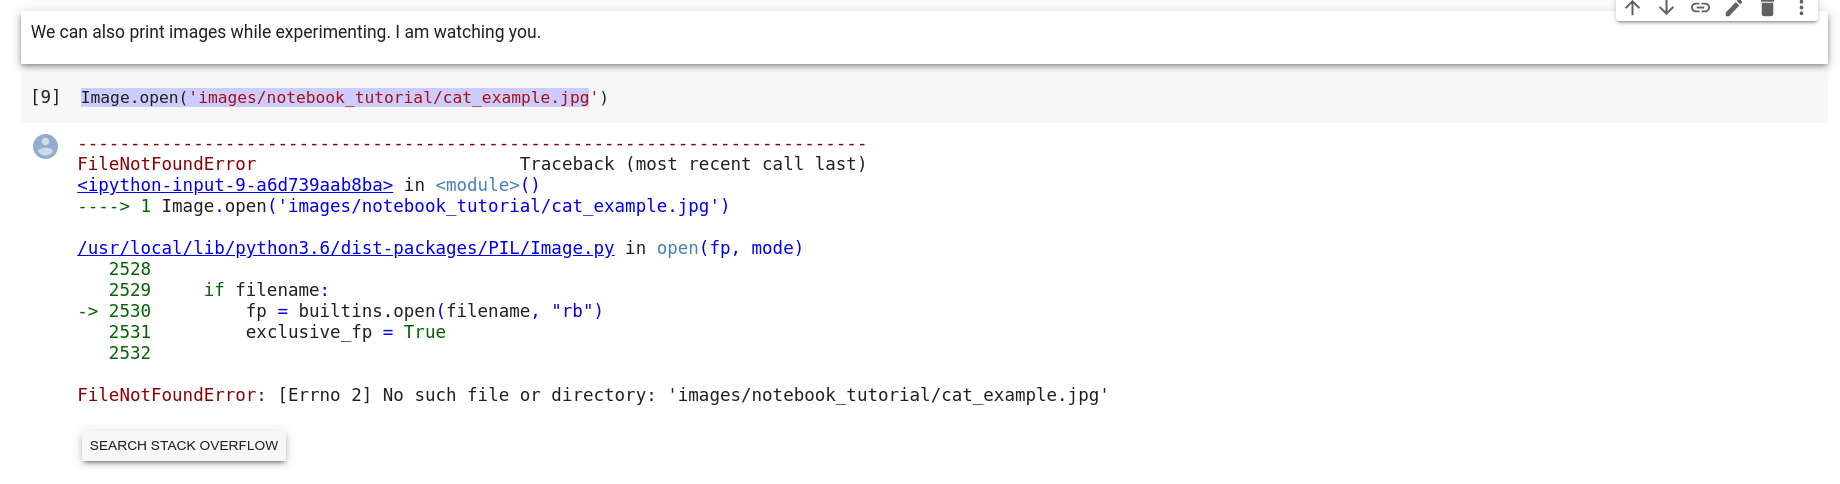This screenshot has height=484, width=1840.
Task: Click the 'Traceback (most recent call last)' text
Action: [x=692, y=164]
